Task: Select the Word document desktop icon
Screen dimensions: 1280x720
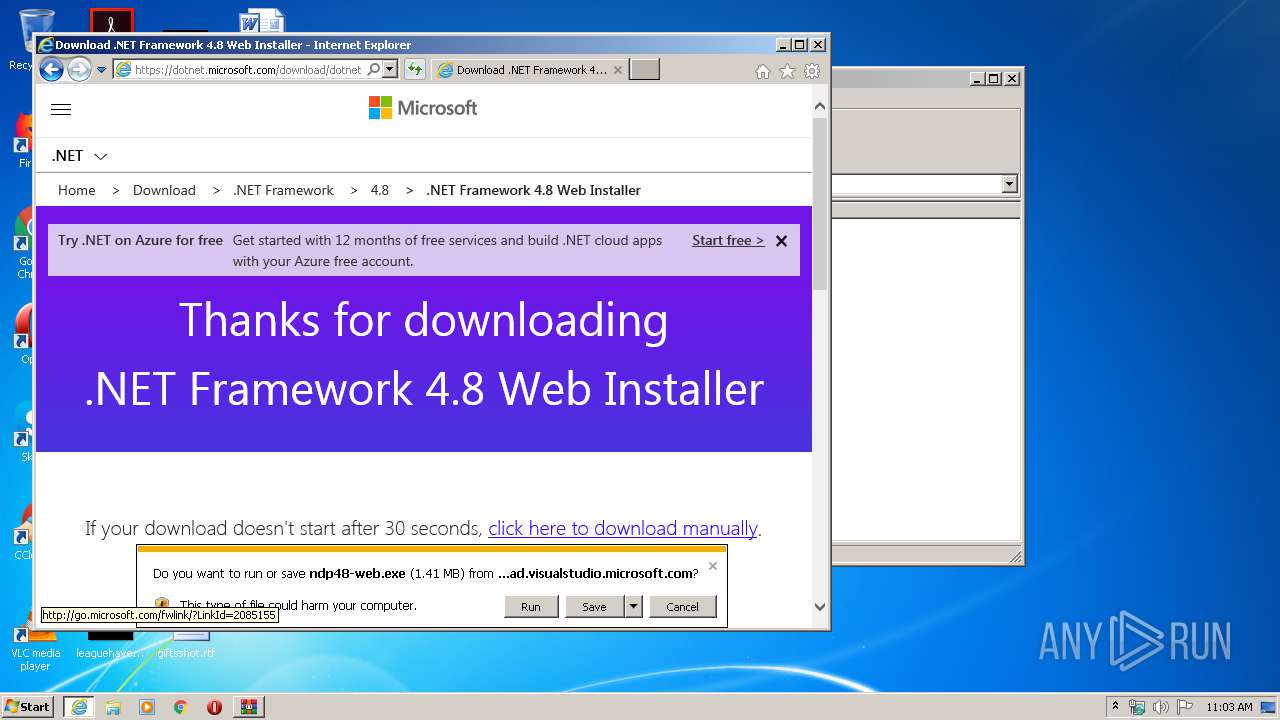Action: click(263, 22)
